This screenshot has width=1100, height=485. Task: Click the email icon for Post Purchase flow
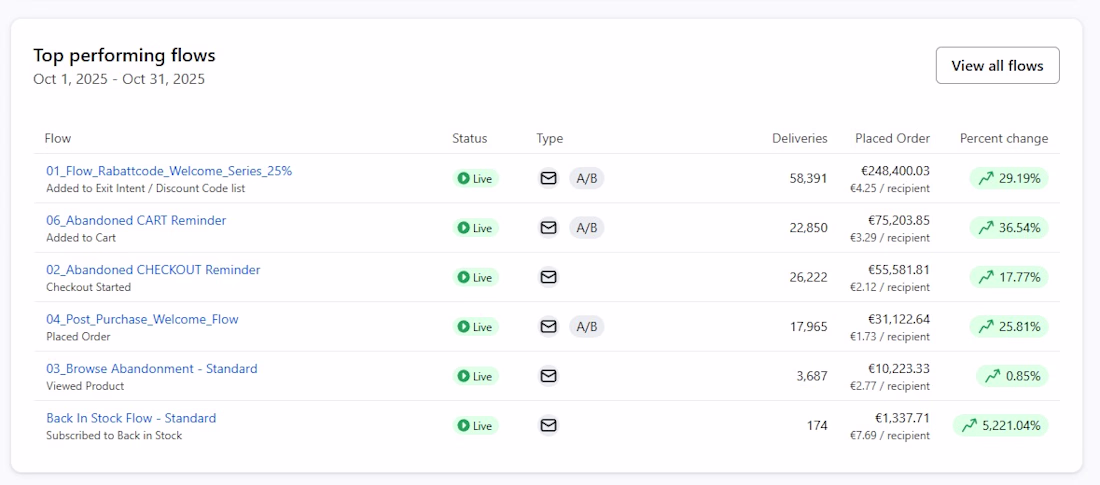coord(548,326)
